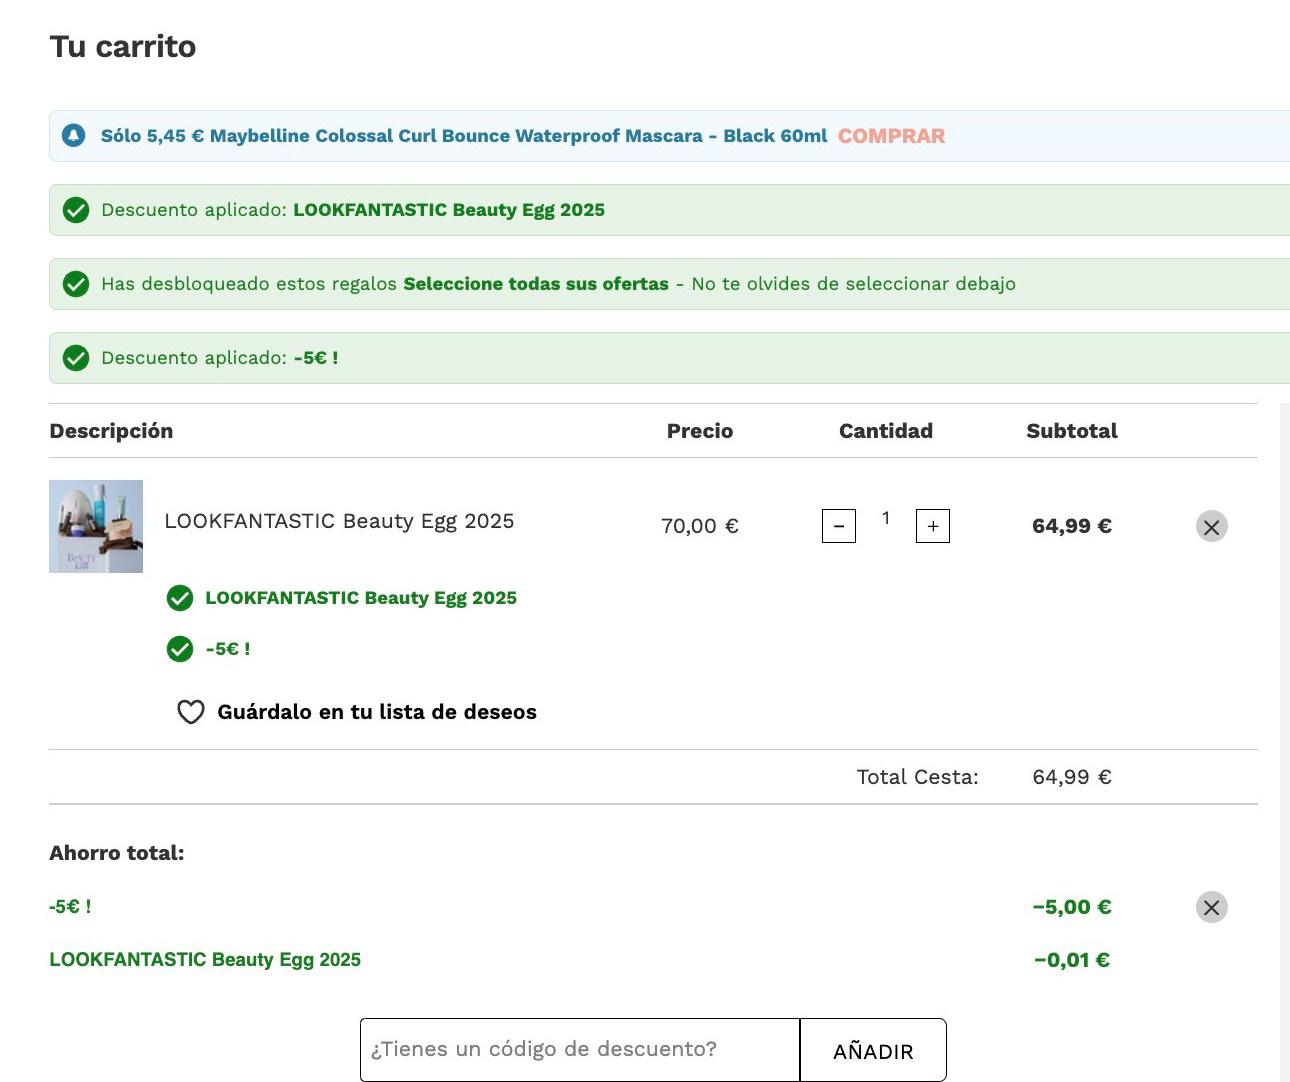Click the checkmark icon in the unlocked gifts banner
Viewport: 1290px width, 1082px height.
tap(76, 284)
